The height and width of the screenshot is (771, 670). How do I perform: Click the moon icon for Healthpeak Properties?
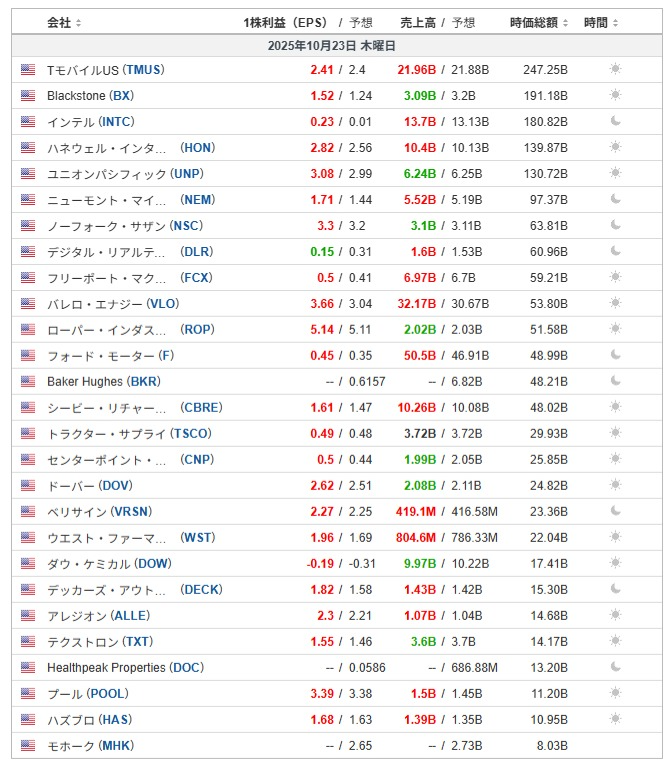615,668
